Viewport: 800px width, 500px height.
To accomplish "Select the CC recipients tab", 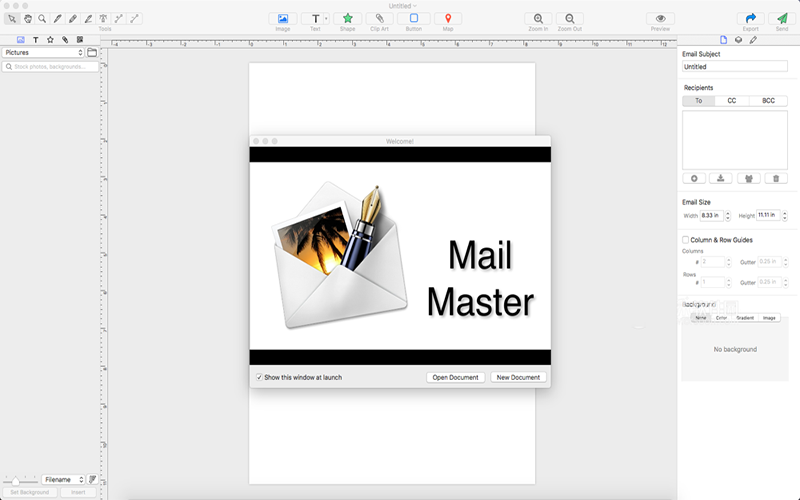I will click(x=732, y=101).
